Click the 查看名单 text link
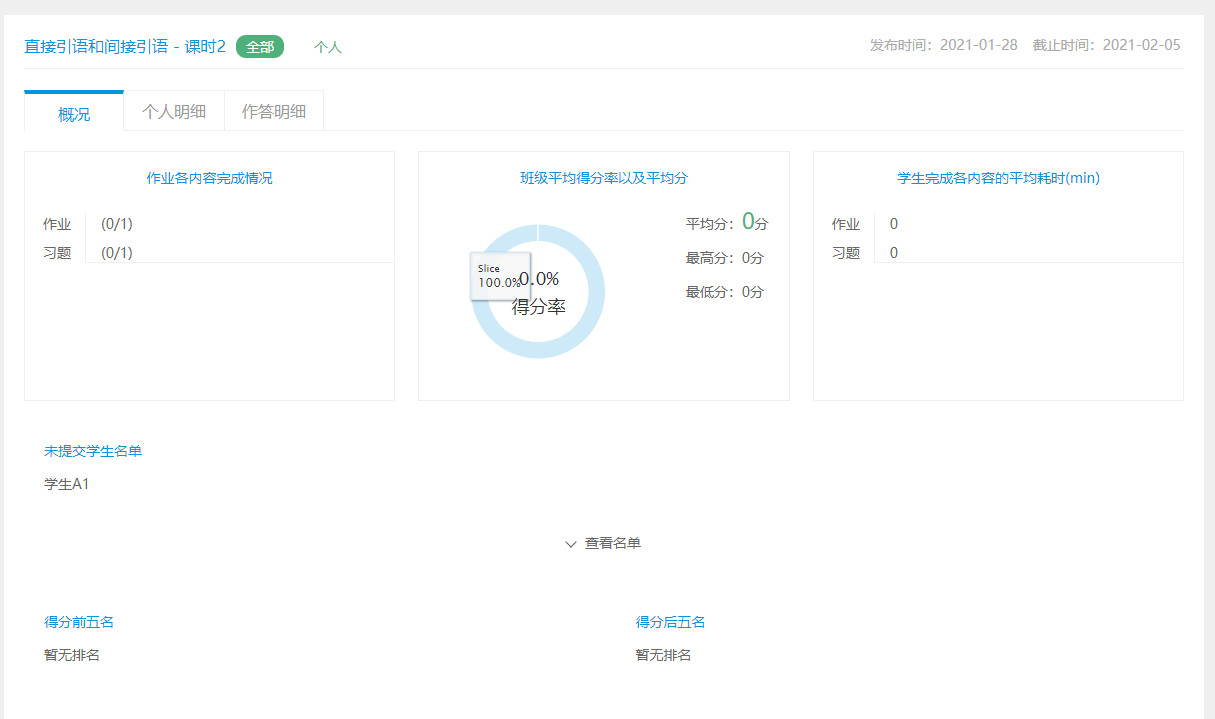Viewport: 1215px width, 719px height. pyautogui.click(x=612, y=543)
